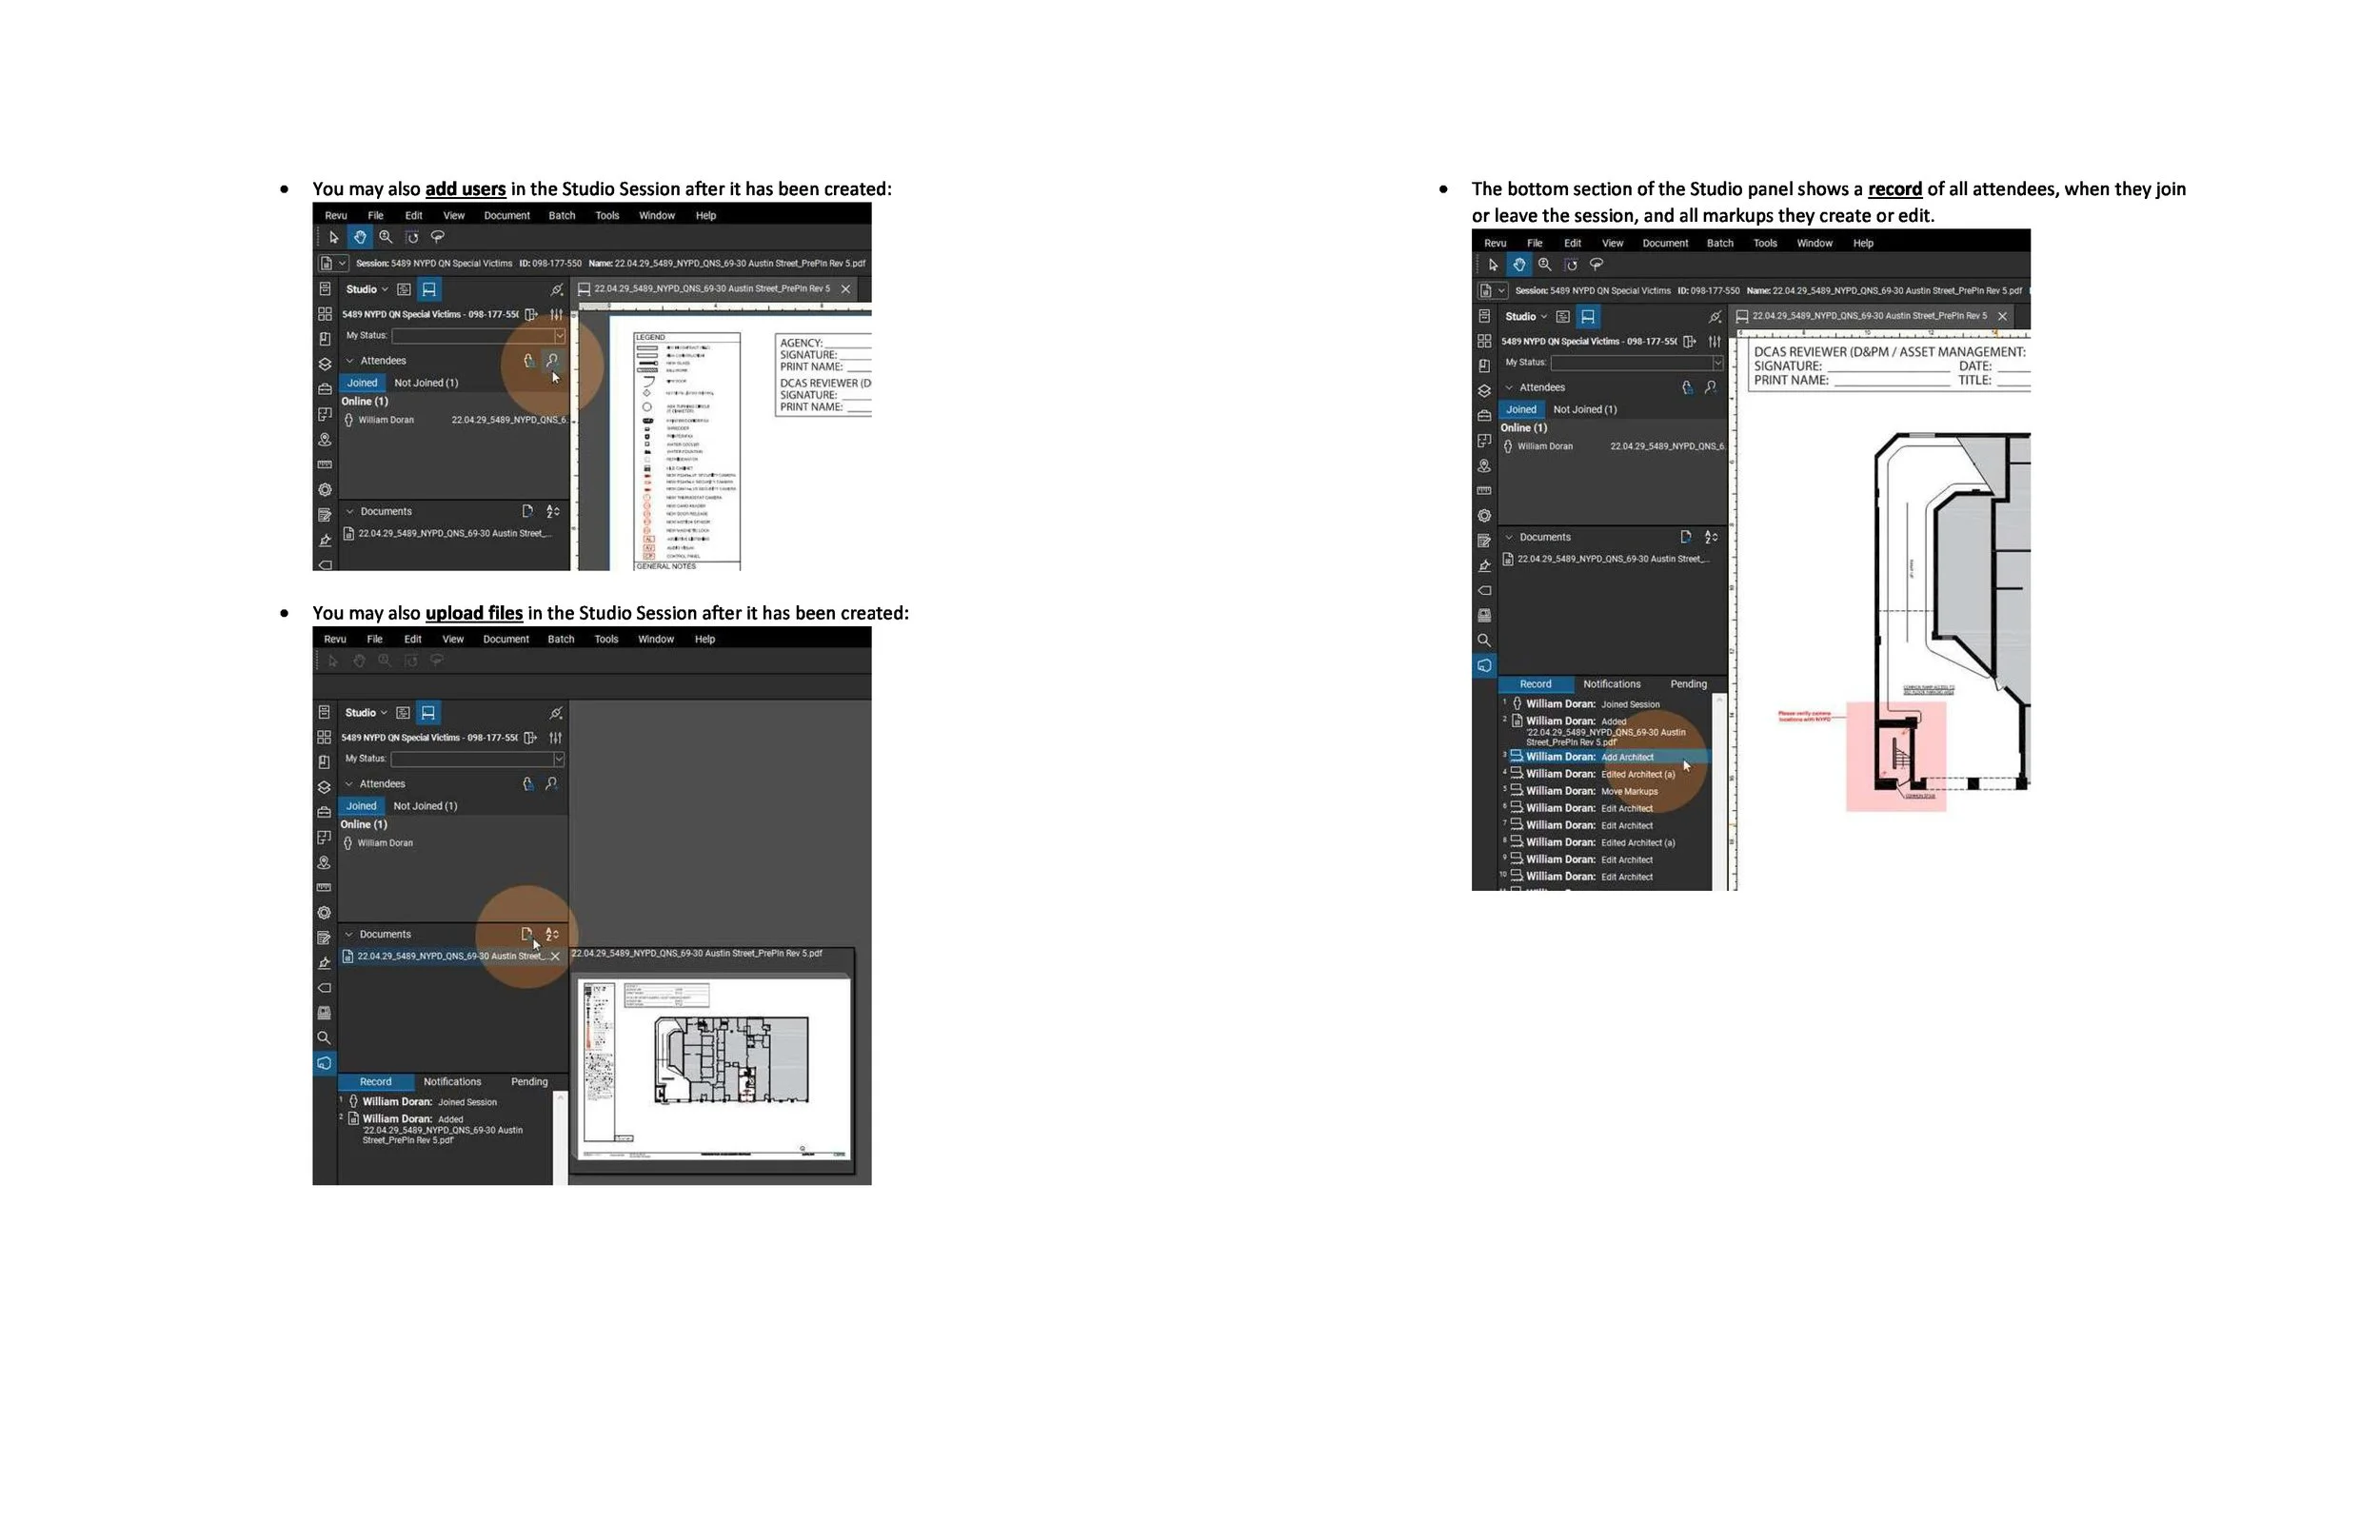Open Document menu in record screenshot
The image size is (2380, 1540).
[1665, 243]
